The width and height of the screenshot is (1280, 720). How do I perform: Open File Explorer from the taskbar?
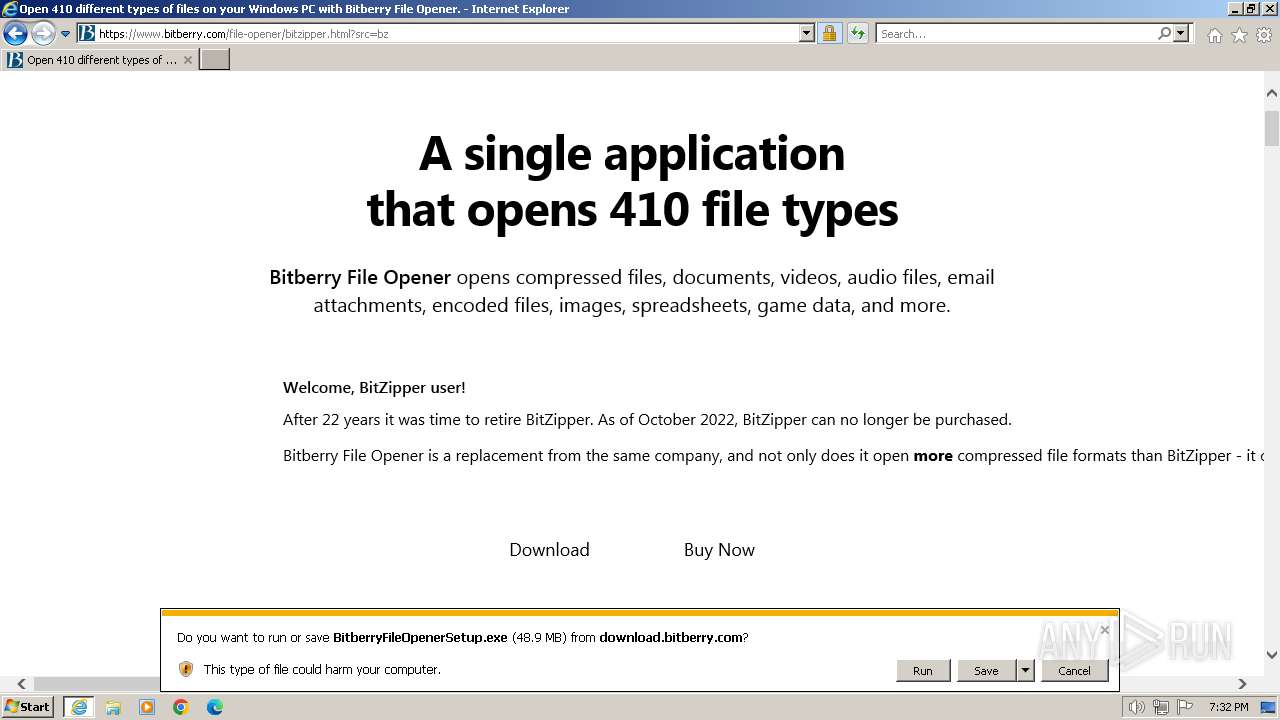113,707
